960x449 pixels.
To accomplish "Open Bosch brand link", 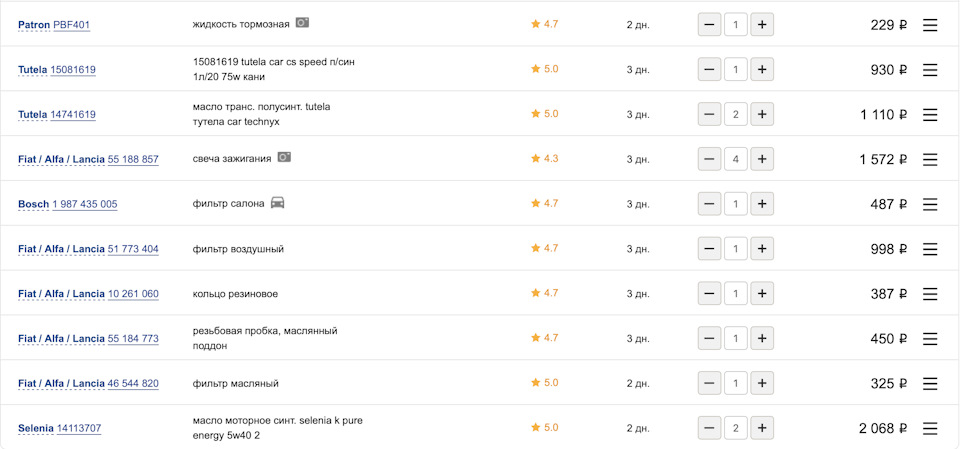I will [33, 204].
